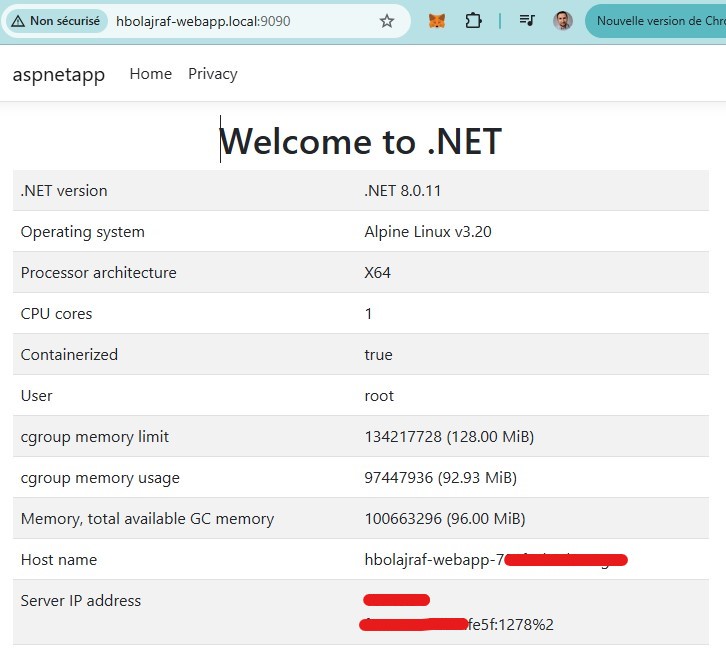The height and width of the screenshot is (655, 726).
Task: Go to the aspnetapp brand link
Action: click(59, 75)
